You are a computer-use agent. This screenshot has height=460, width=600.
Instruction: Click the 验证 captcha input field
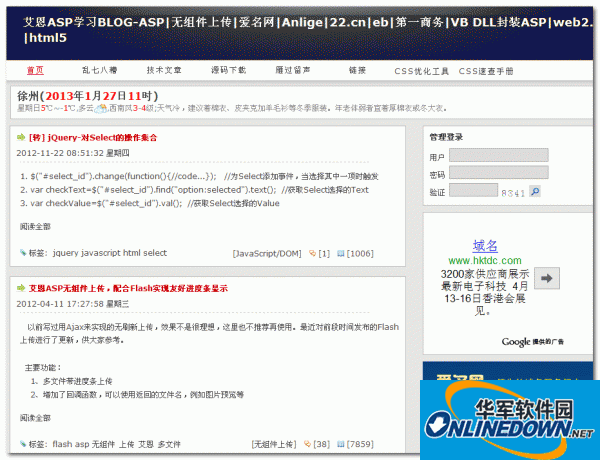(471, 191)
